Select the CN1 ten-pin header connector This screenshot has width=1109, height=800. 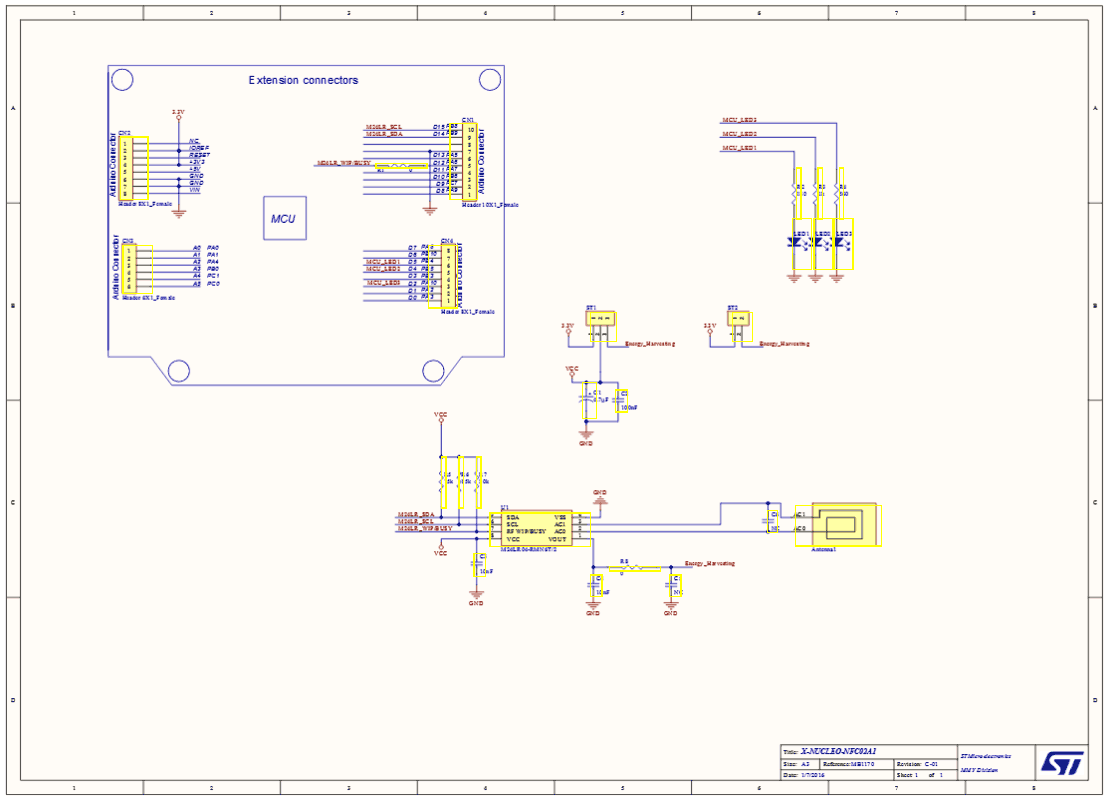(463, 161)
